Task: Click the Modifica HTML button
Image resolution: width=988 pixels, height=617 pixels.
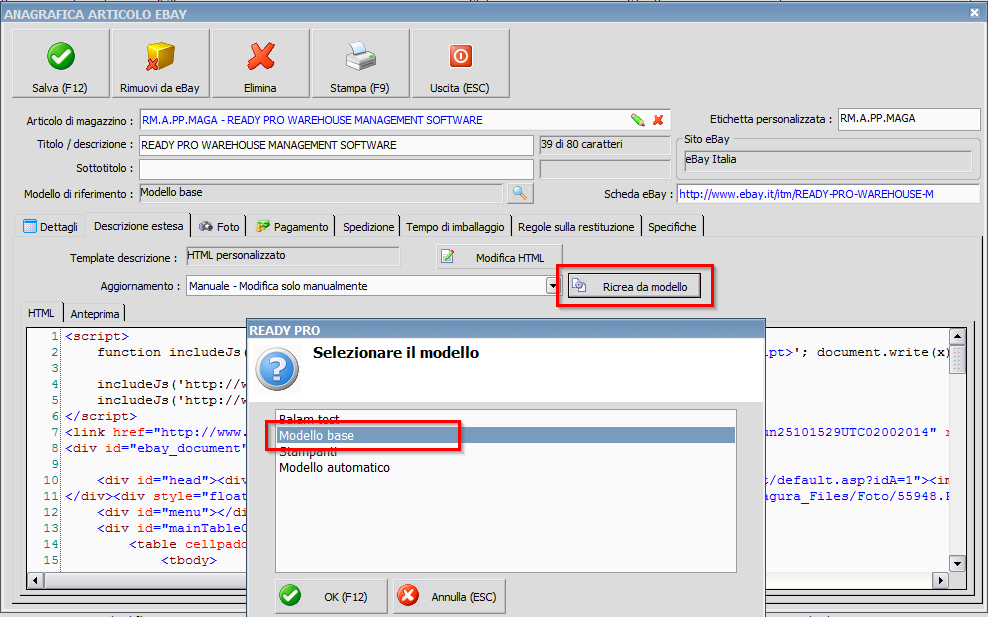Action: point(499,257)
